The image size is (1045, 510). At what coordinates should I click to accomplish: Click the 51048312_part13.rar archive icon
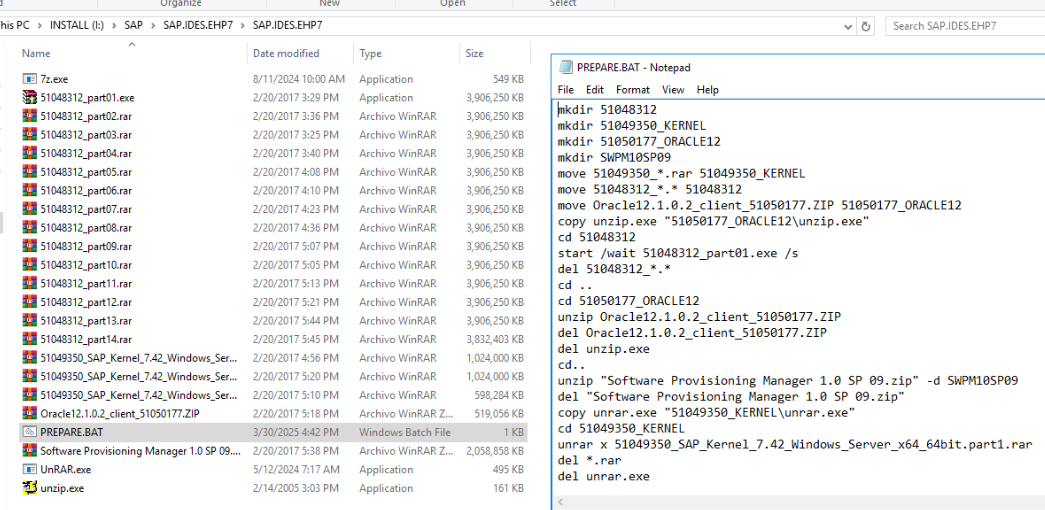(x=29, y=321)
